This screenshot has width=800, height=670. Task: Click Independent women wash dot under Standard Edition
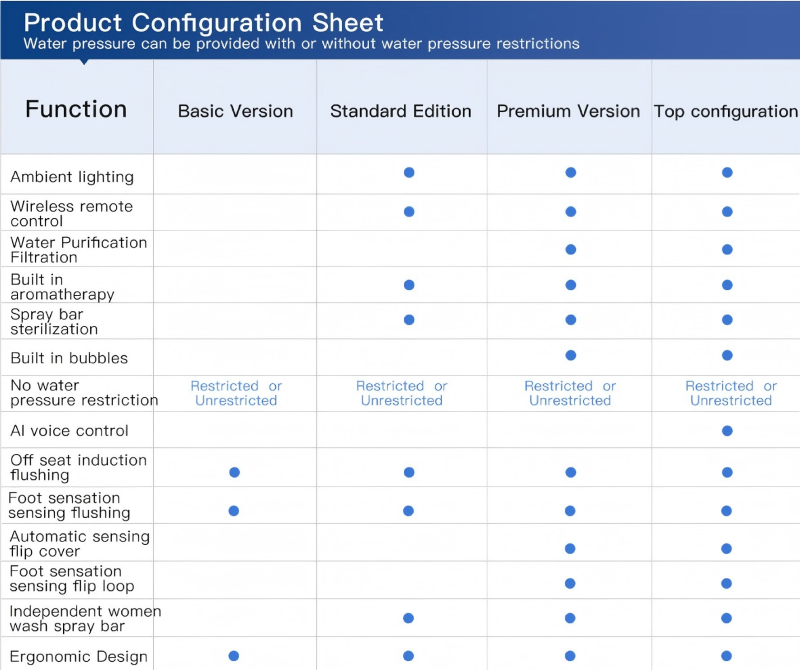[409, 619]
